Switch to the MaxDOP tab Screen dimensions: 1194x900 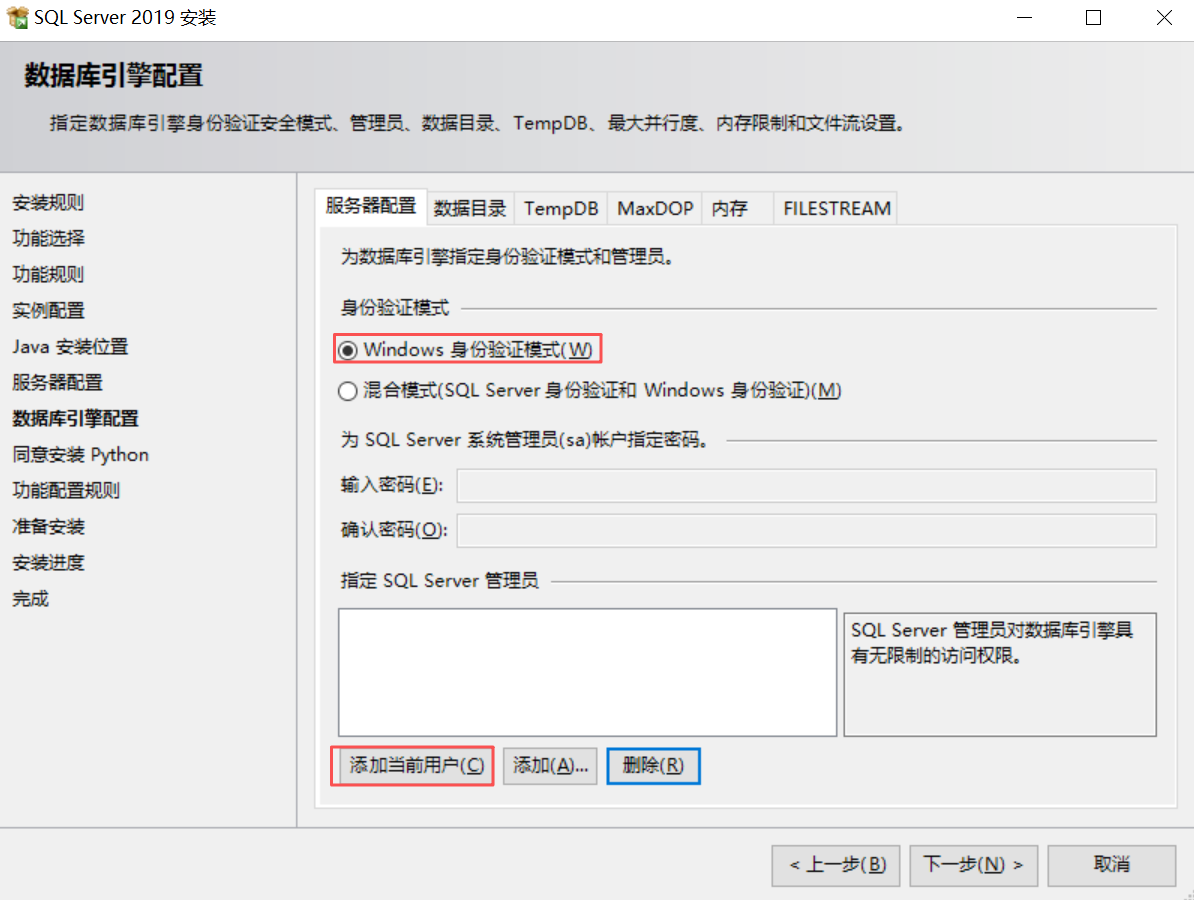tap(655, 209)
